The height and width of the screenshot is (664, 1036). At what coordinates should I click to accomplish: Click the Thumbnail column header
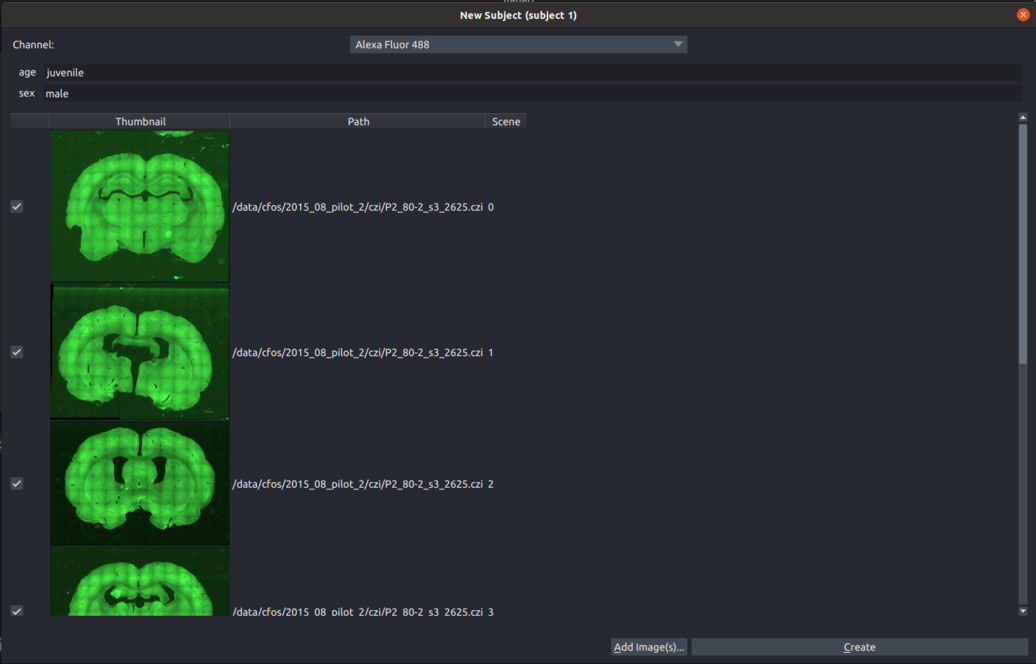coord(140,122)
